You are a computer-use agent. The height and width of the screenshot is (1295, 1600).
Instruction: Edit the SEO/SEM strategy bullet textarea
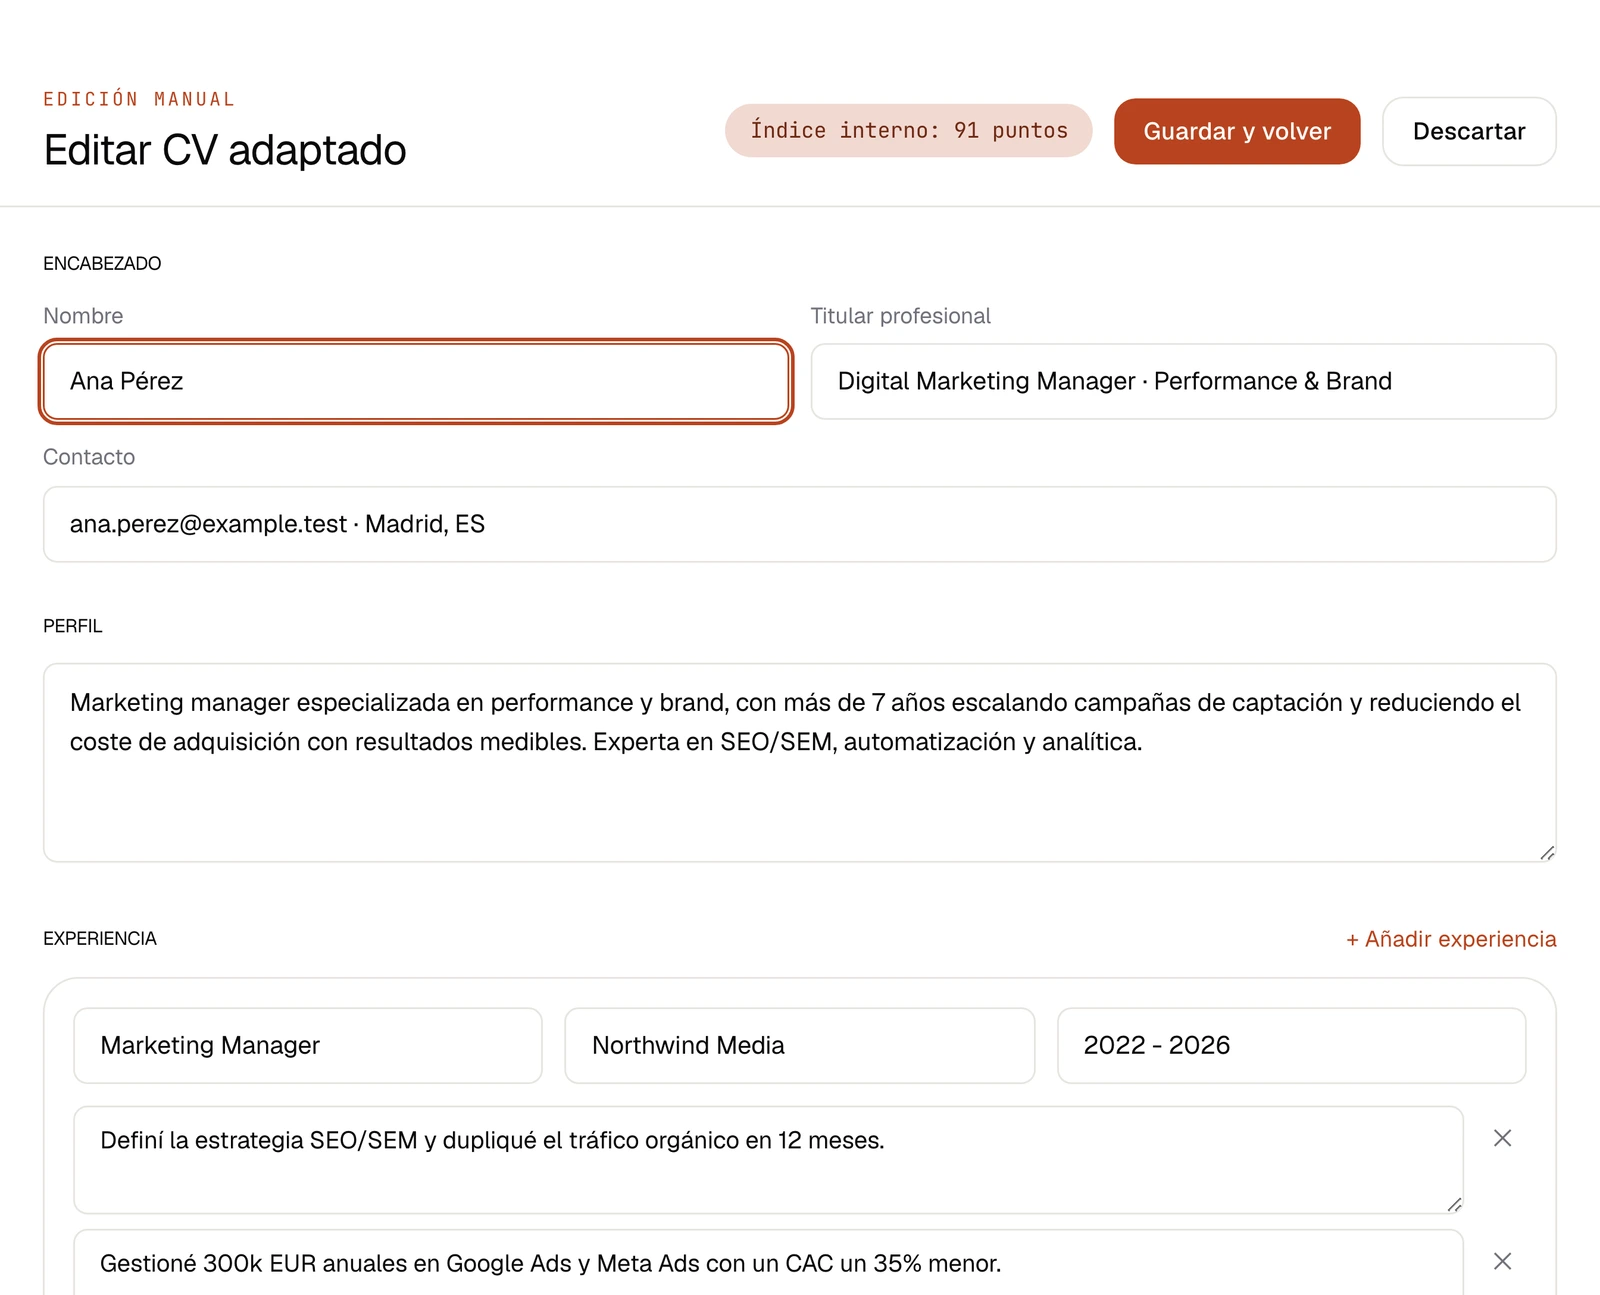768,1160
